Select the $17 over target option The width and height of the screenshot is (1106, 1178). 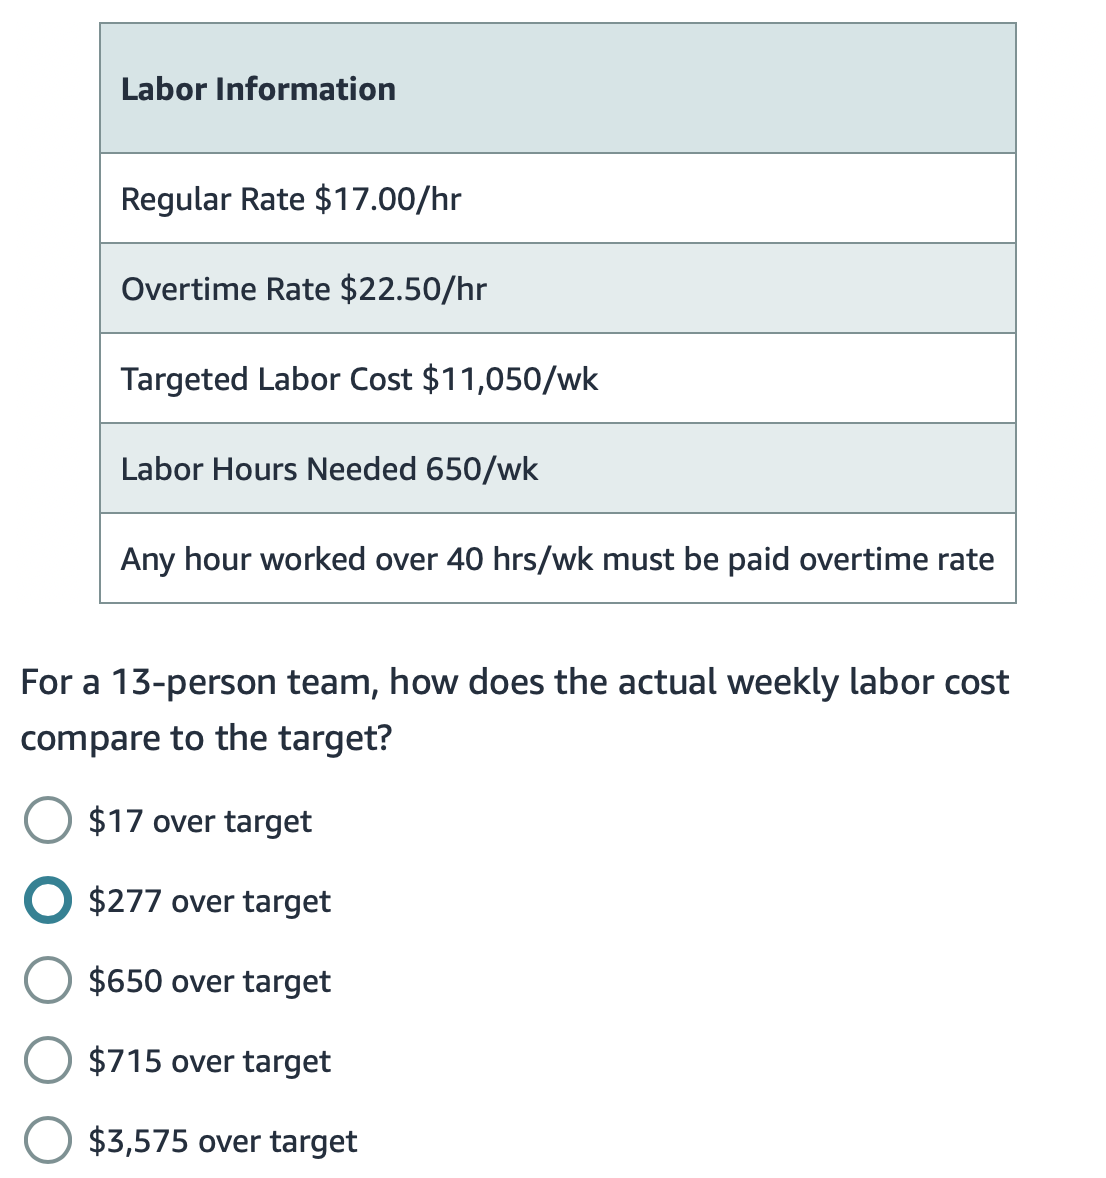(x=47, y=821)
